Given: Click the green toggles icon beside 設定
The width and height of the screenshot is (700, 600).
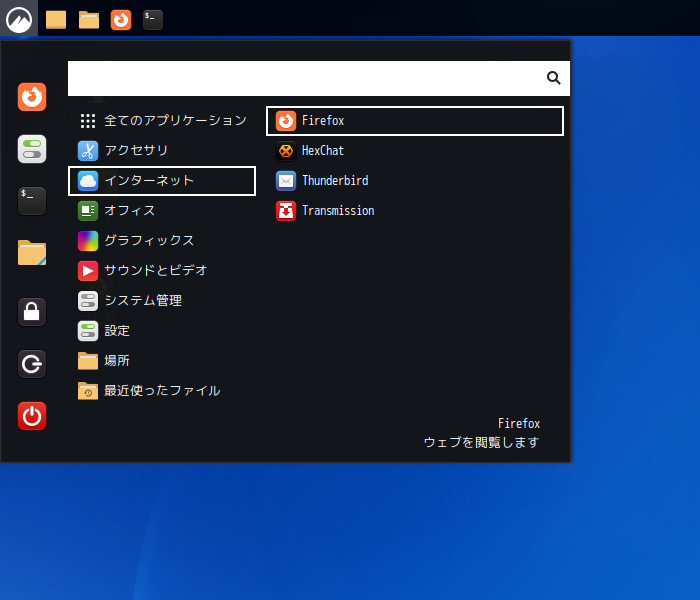Looking at the screenshot, I should 88,331.
